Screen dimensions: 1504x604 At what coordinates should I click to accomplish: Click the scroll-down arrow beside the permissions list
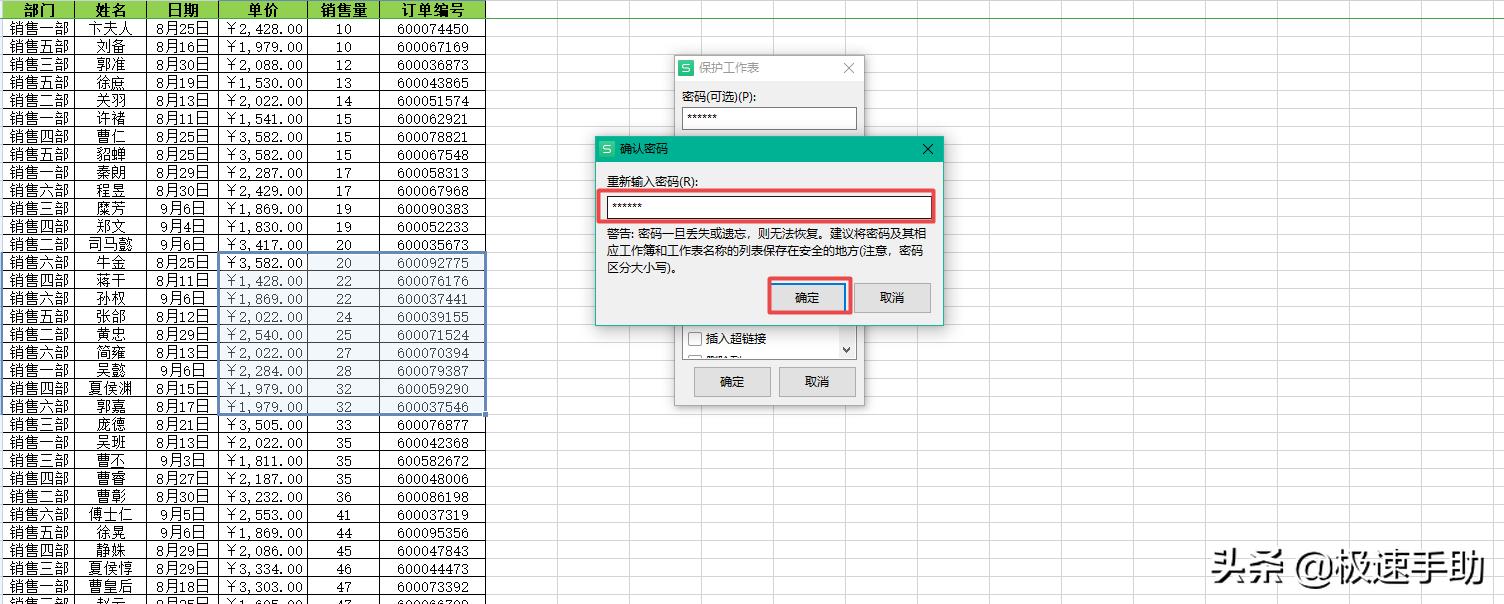pos(848,347)
